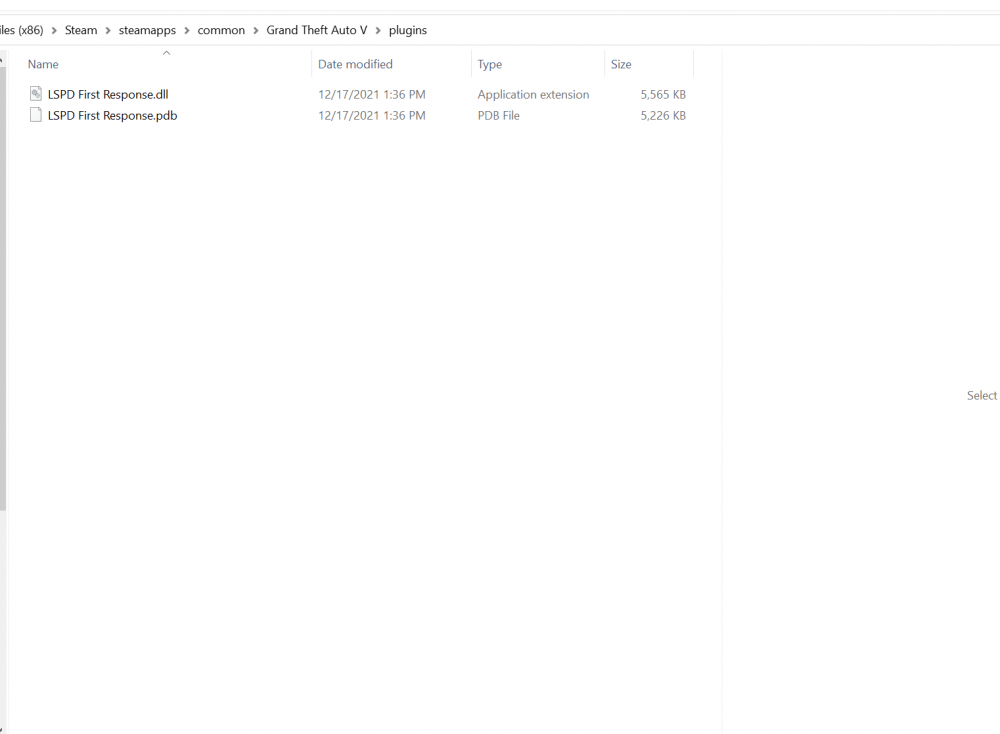Expand the chevron after Grand Theft Auto V
Screen dimensions: 1000x734
tap(378, 30)
